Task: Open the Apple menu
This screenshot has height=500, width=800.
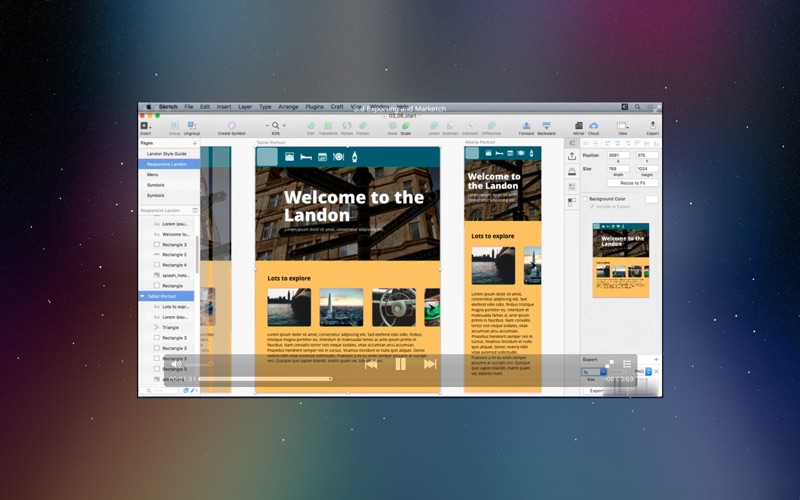Action: click(x=148, y=107)
